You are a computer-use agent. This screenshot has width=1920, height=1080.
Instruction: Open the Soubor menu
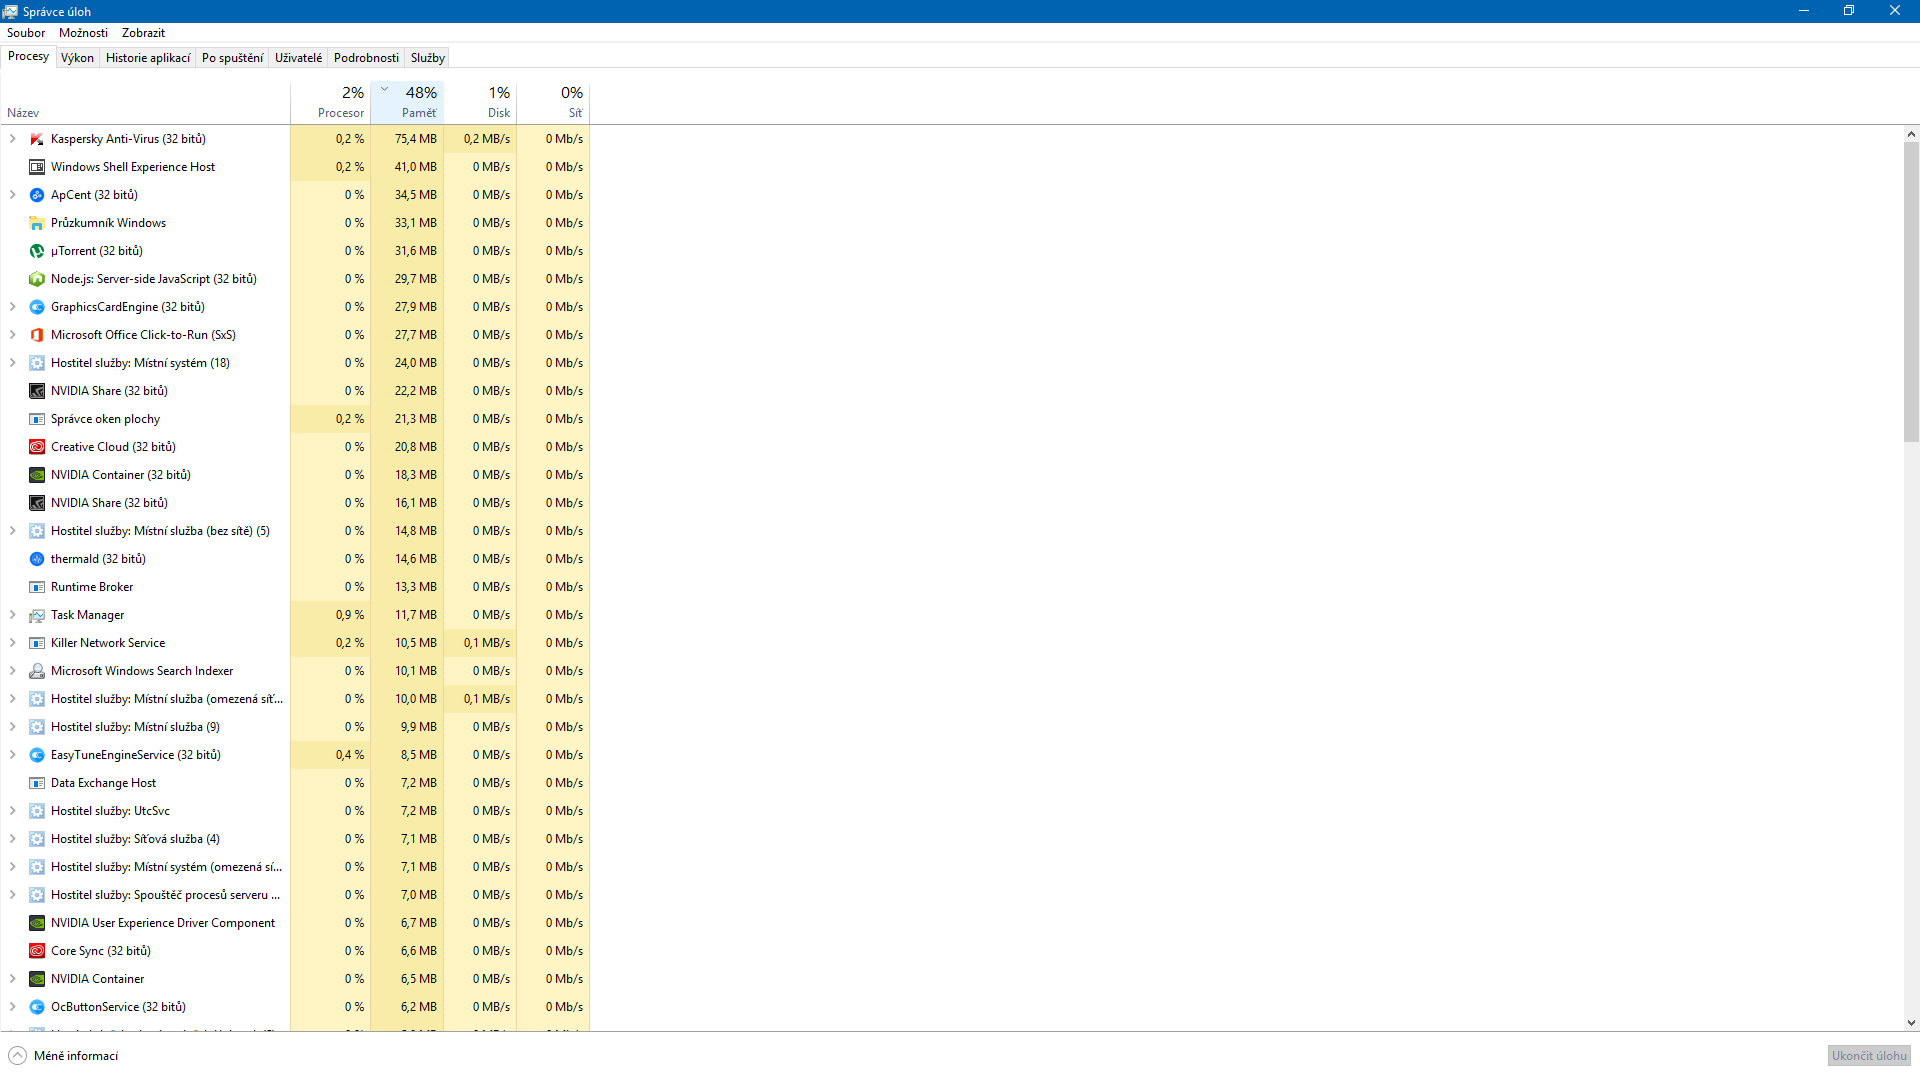pyautogui.click(x=26, y=33)
